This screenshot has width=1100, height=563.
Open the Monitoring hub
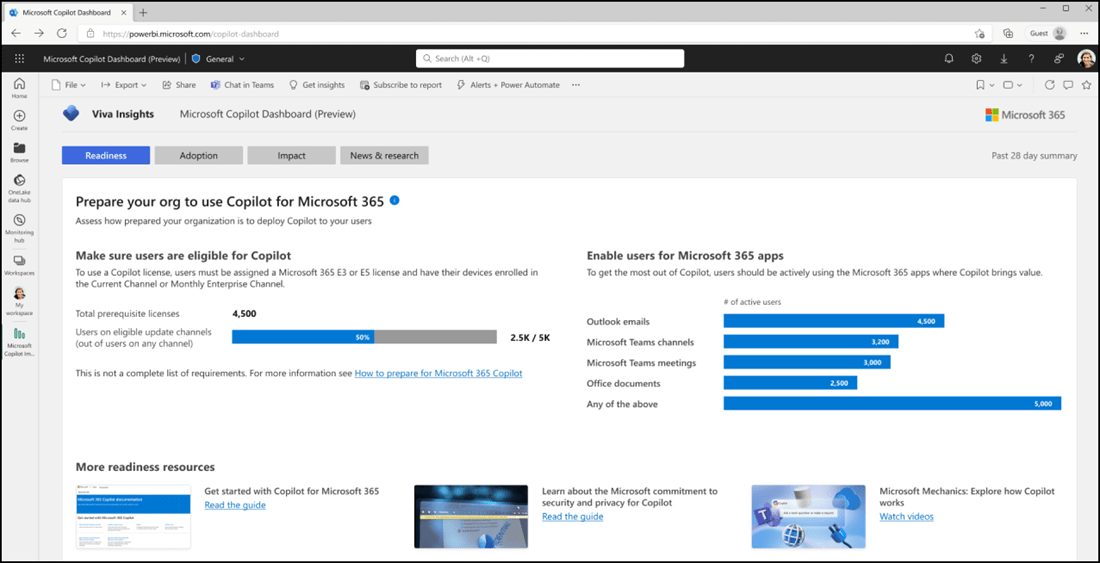point(20,228)
